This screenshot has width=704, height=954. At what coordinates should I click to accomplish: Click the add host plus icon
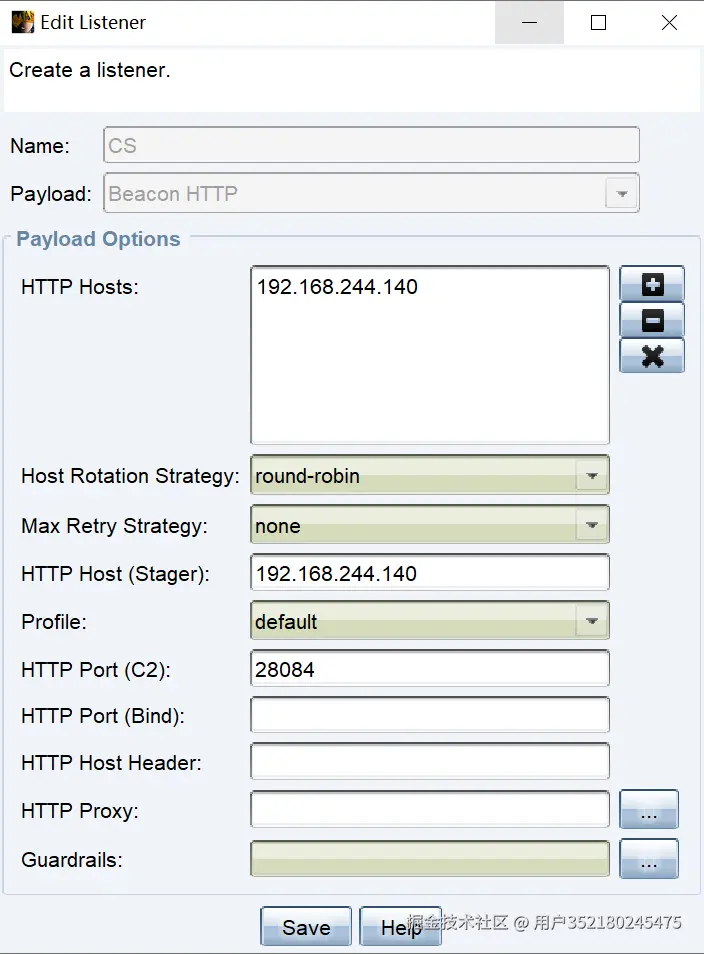[x=651, y=284]
